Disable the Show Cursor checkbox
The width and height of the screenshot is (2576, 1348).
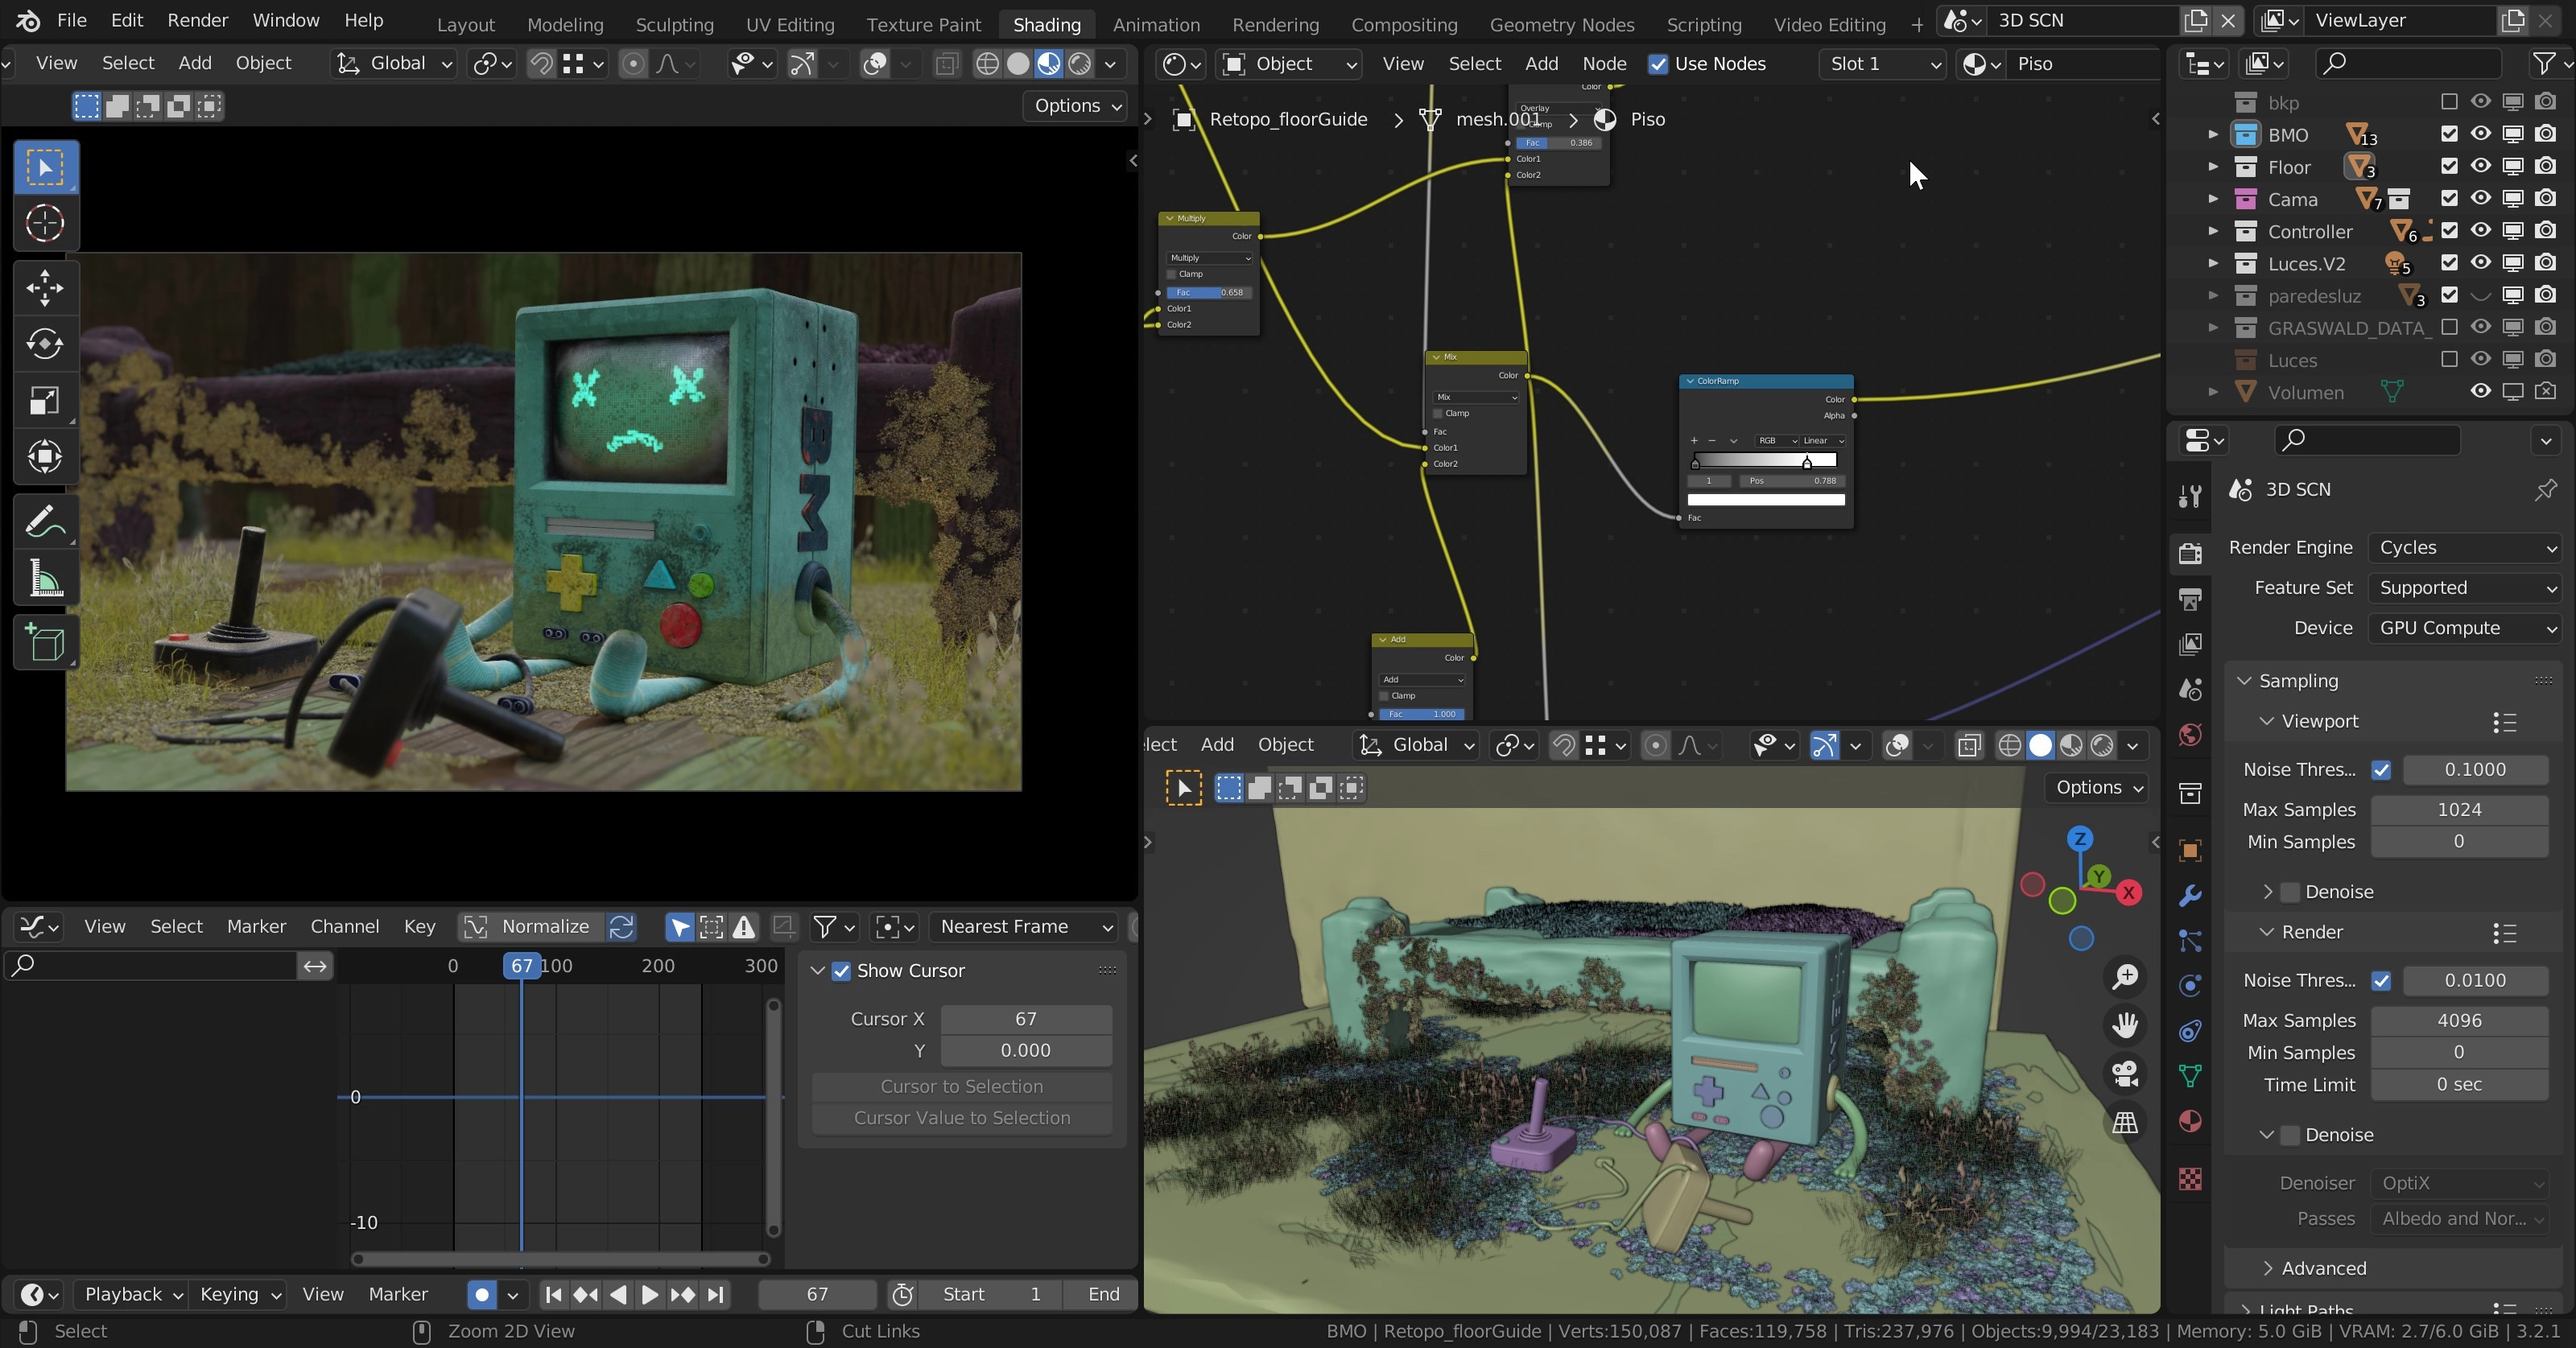(841, 971)
